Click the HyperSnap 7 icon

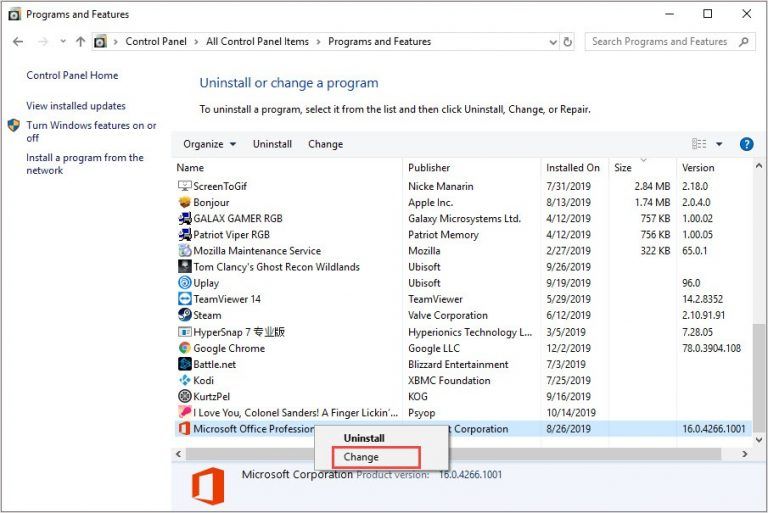[184, 332]
